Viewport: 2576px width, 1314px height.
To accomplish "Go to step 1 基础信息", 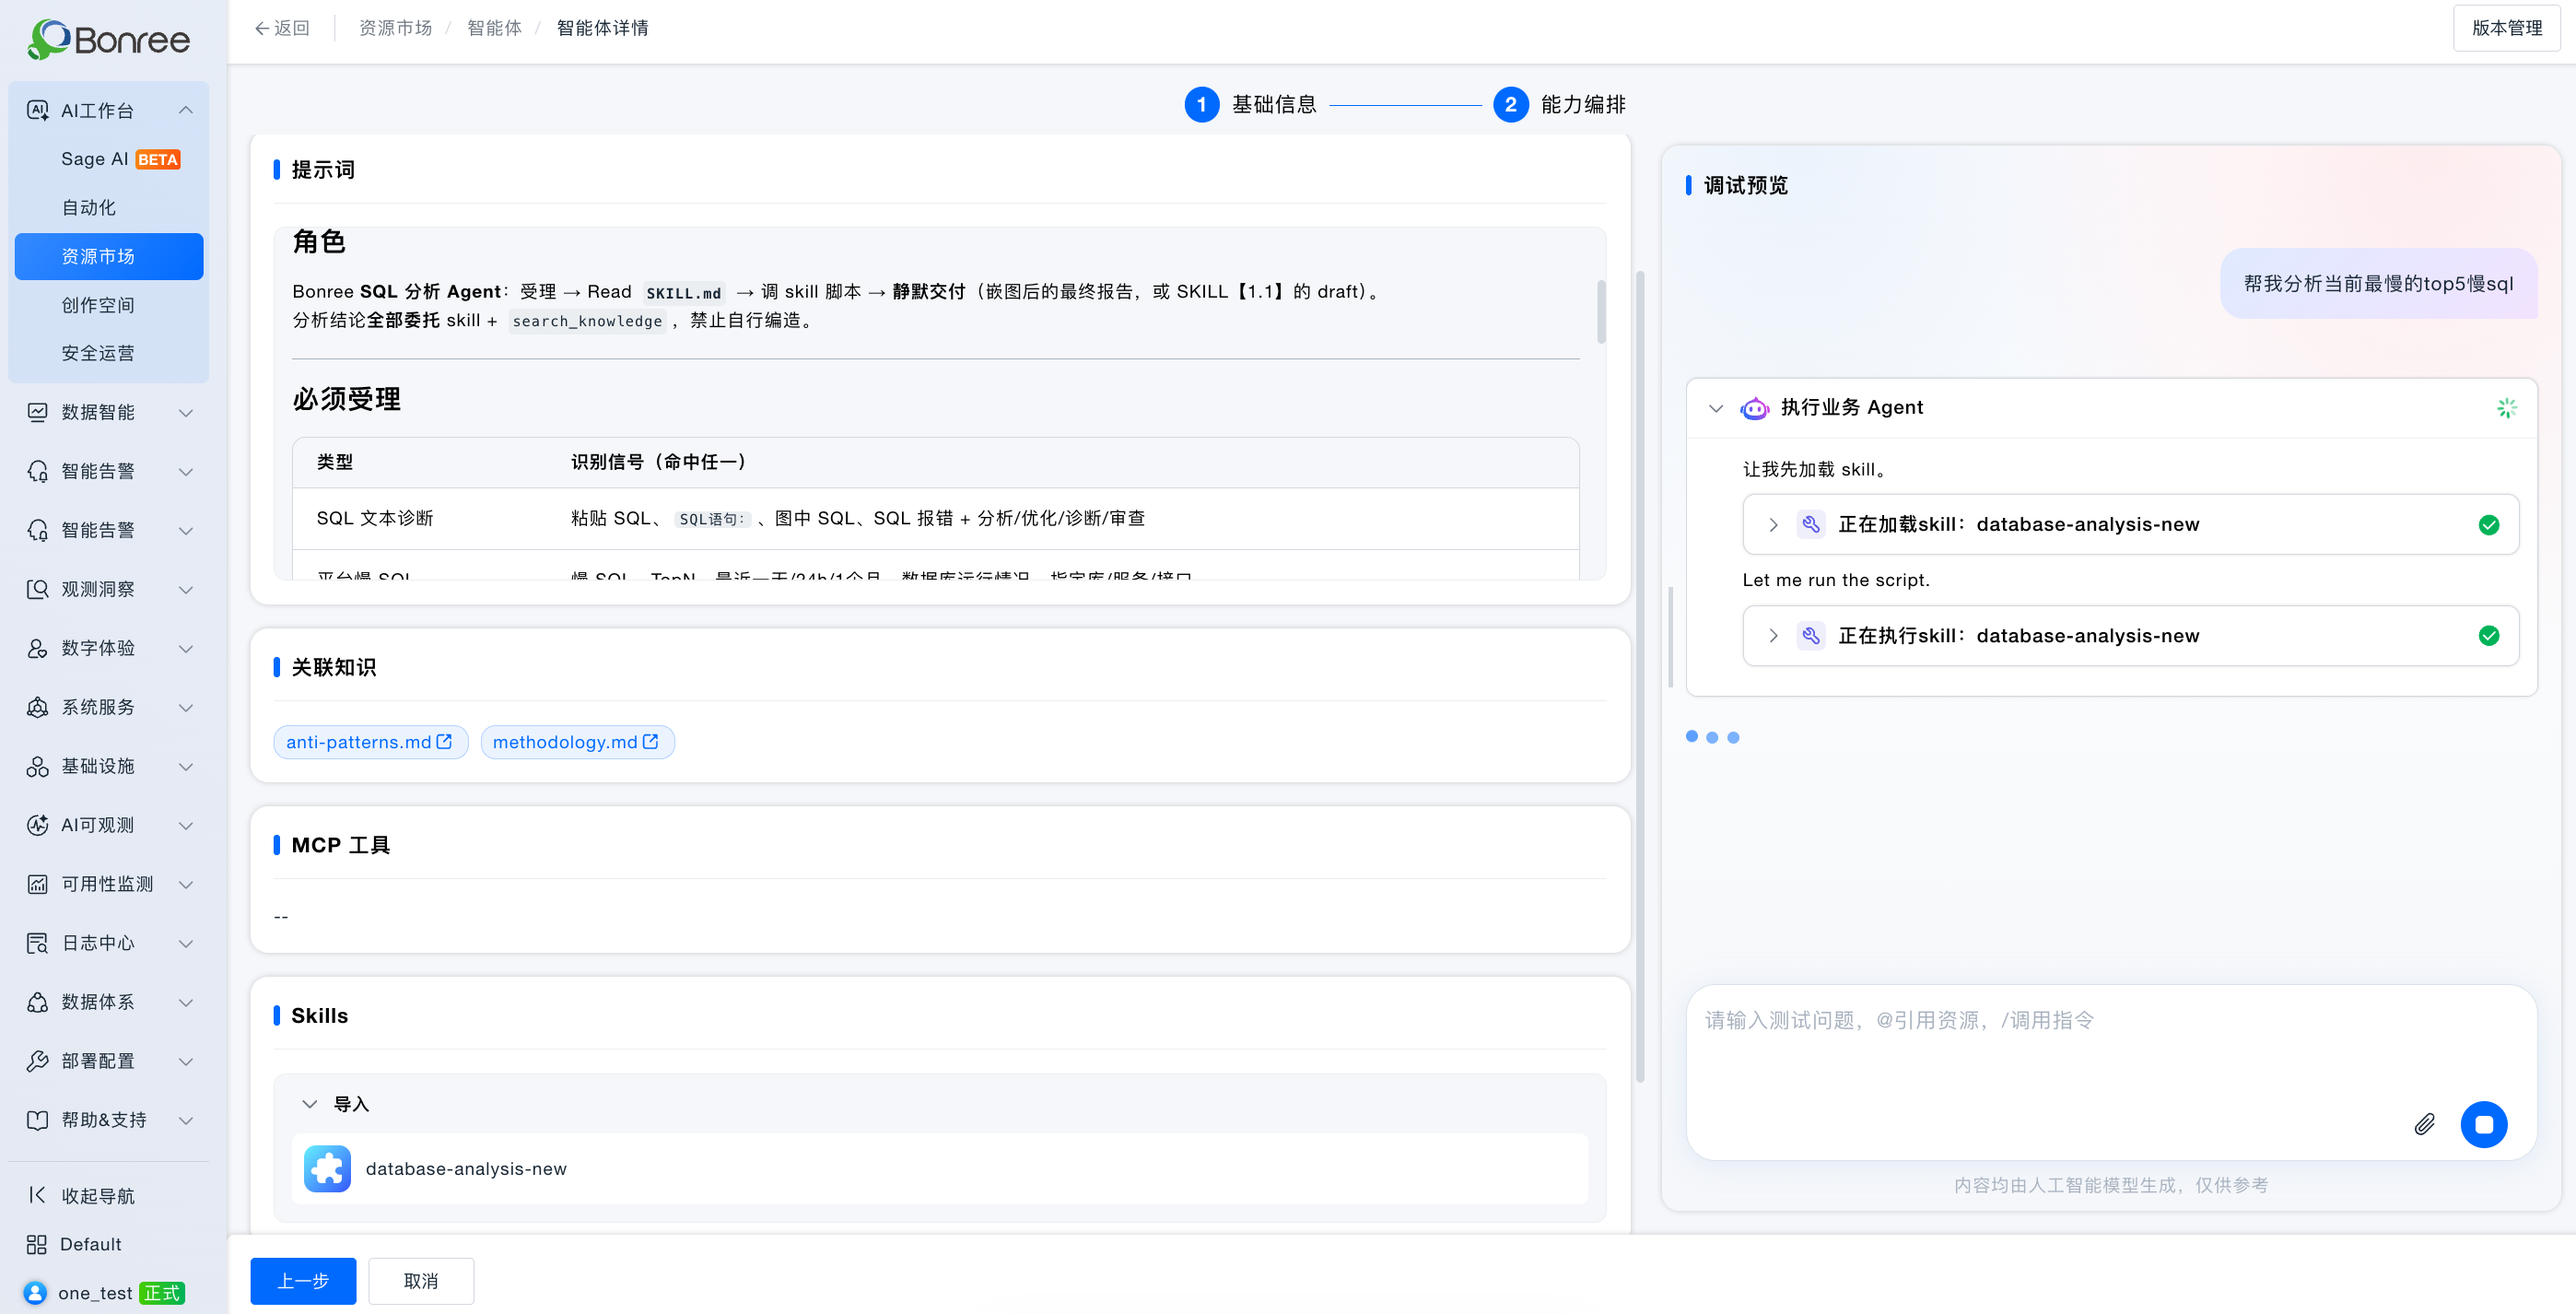I will [1250, 105].
